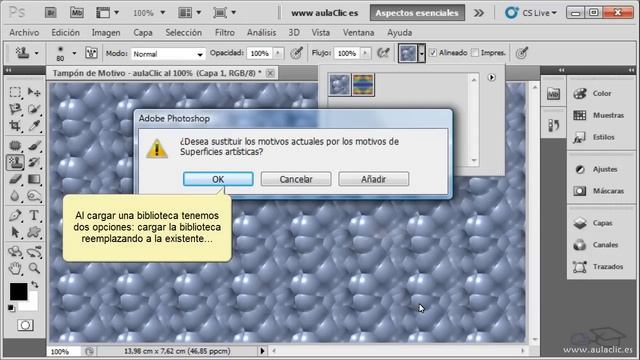This screenshot has width=640, height=360.
Task: Open the brush preset picker arrow
Action: [x=74, y=53]
